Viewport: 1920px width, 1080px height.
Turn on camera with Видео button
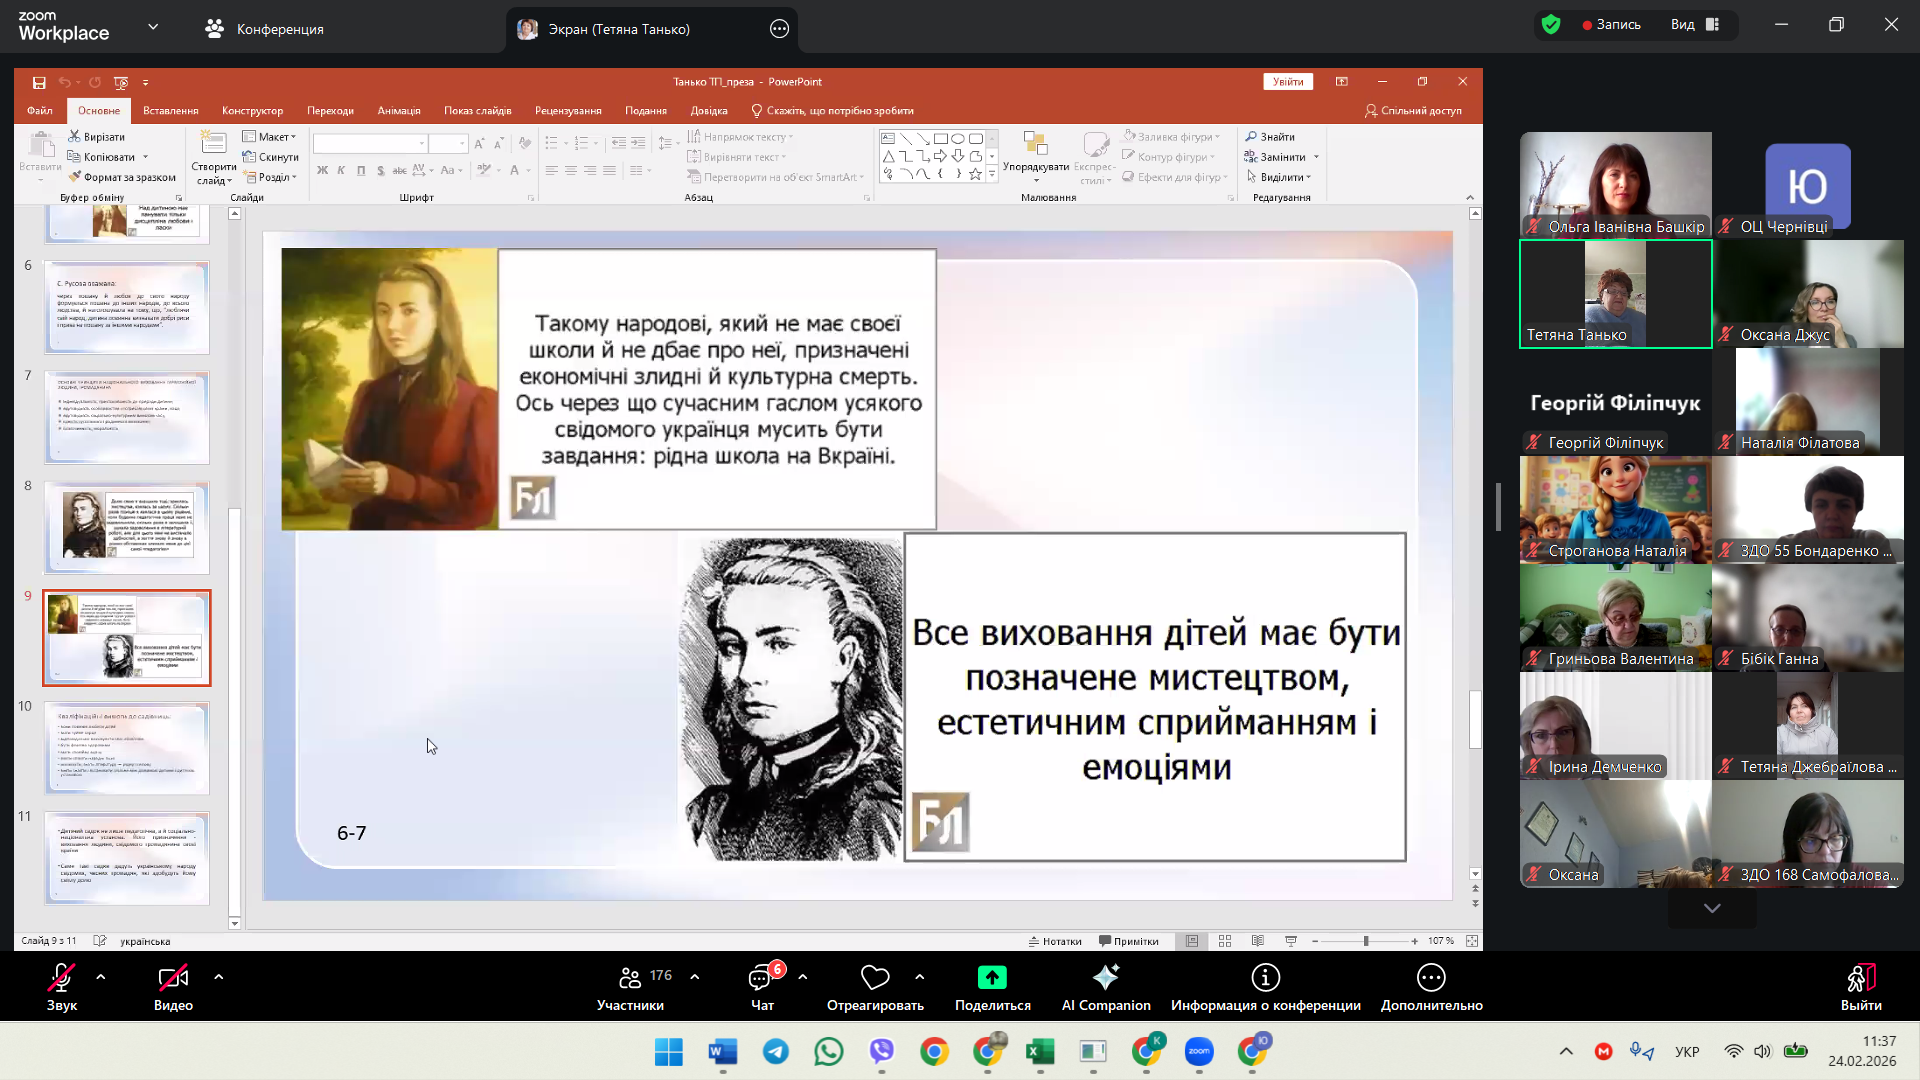pyautogui.click(x=173, y=986)
